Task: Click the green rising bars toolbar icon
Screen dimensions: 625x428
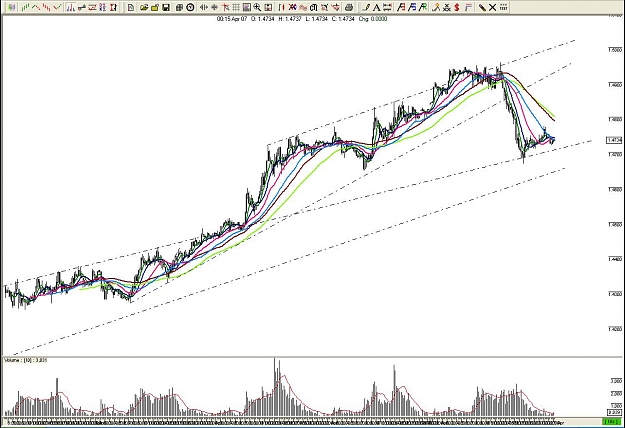Action: pyautogui.click(x=25, y=7)
